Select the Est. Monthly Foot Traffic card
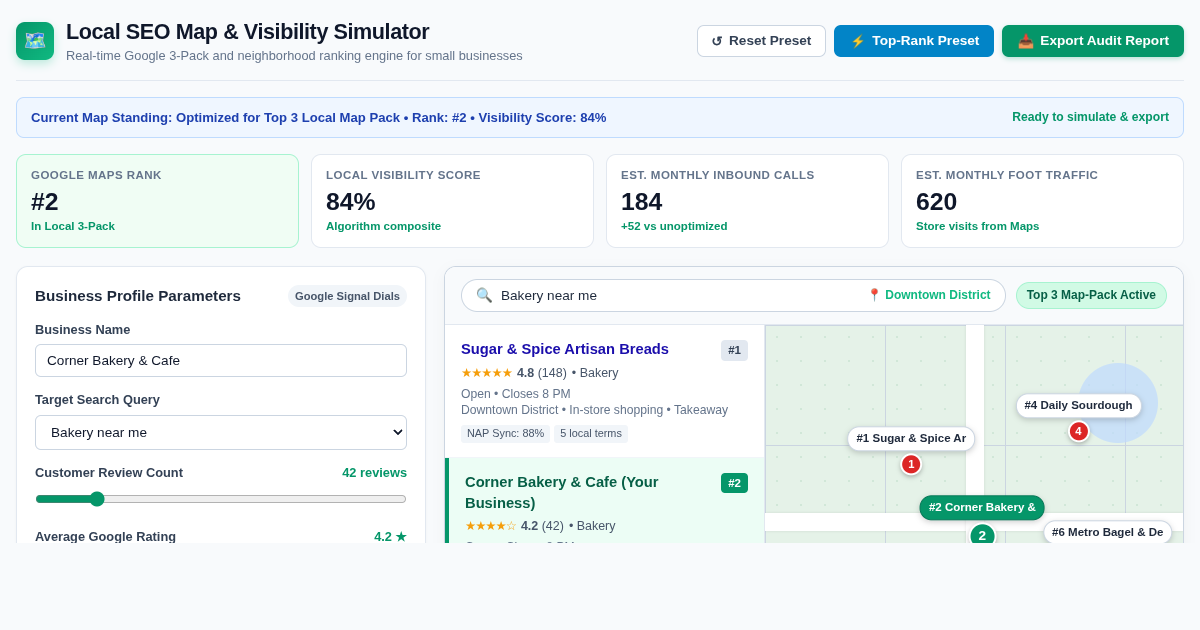Screen dimensions: 1200x630 click(1042, 201)
